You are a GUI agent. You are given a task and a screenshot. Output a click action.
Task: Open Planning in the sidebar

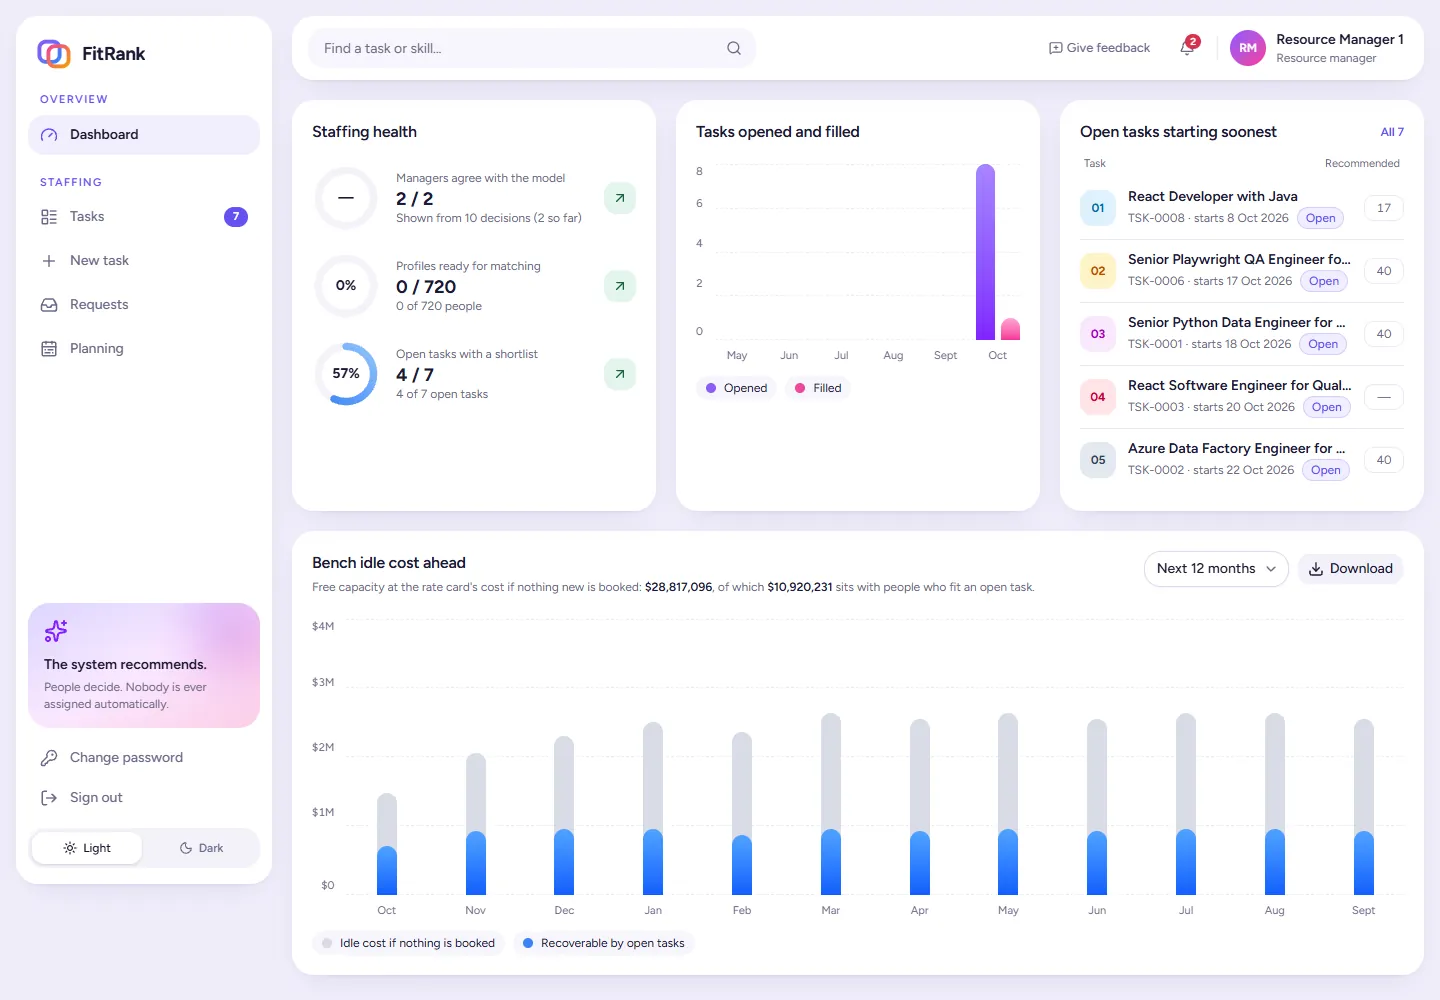click(x=144, y=349)
